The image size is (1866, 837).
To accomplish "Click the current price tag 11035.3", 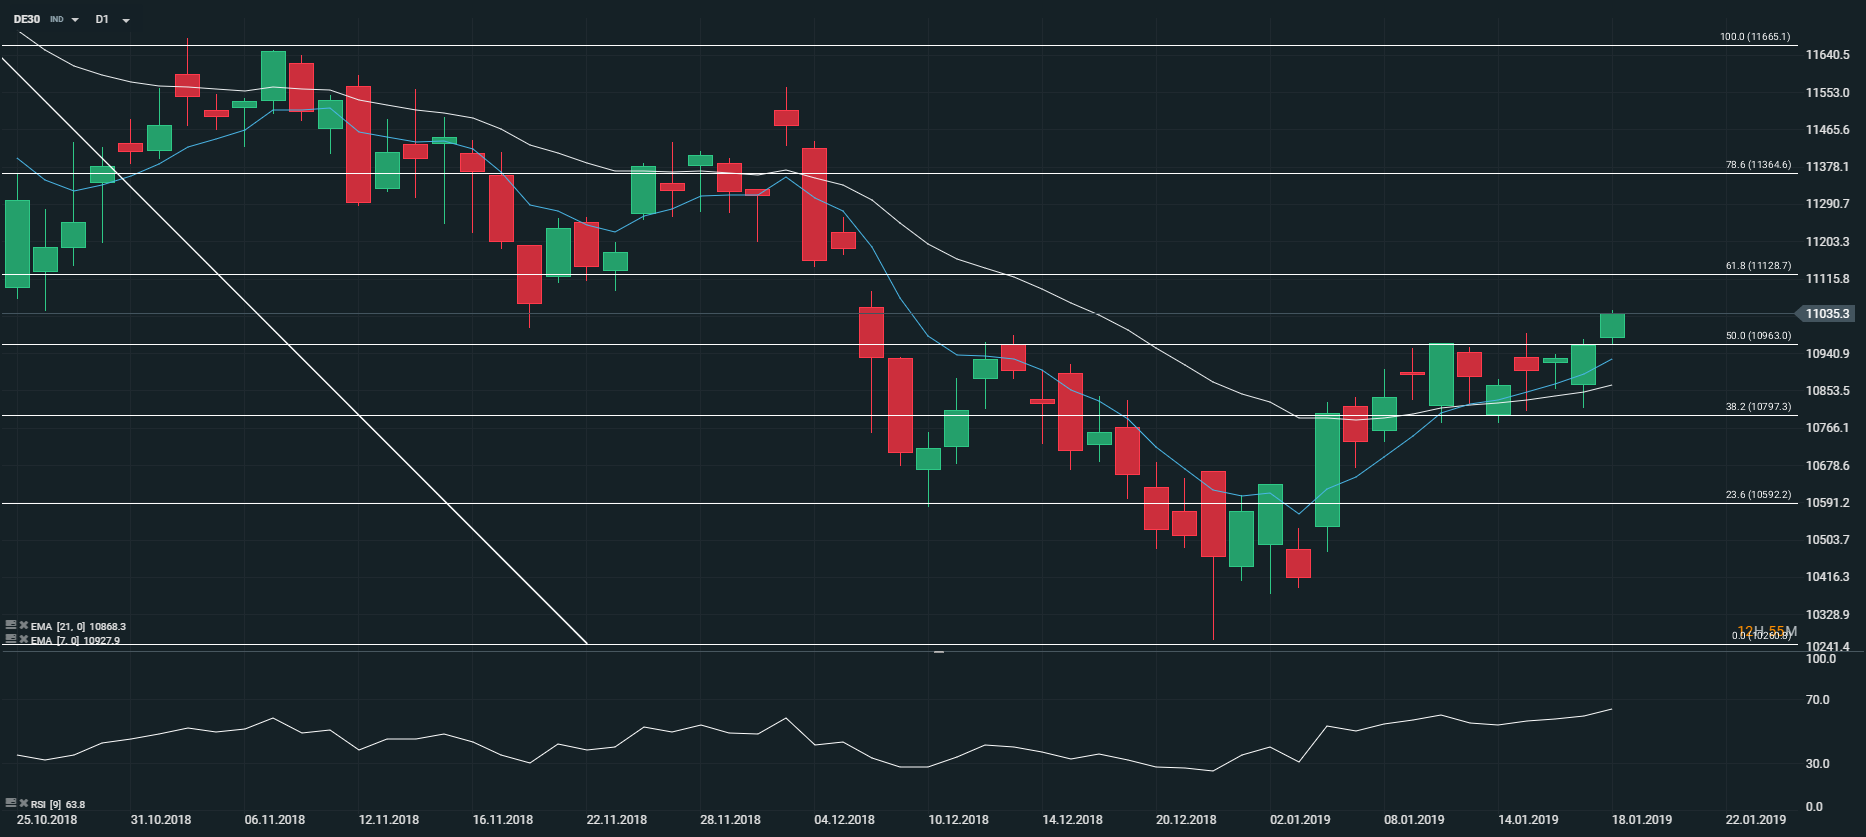I will 1828,314.
